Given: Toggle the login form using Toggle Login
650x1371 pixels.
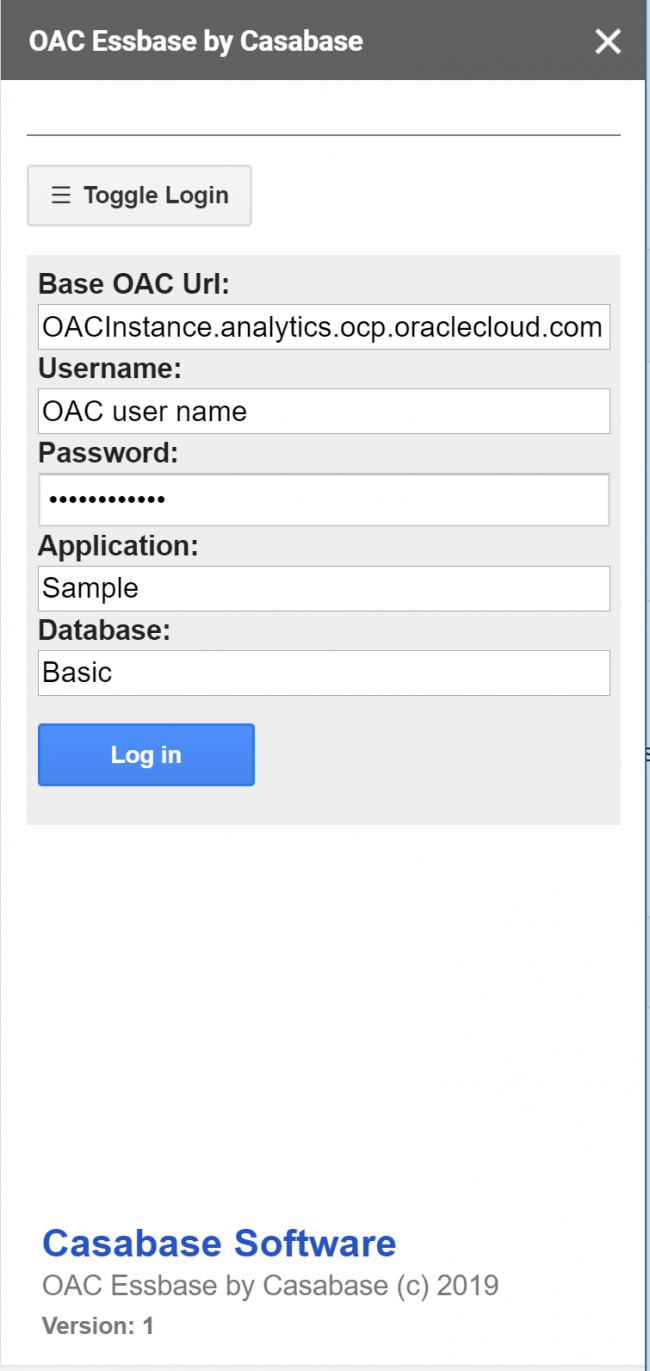Looking at the screenshot, I should pos(139,195).
